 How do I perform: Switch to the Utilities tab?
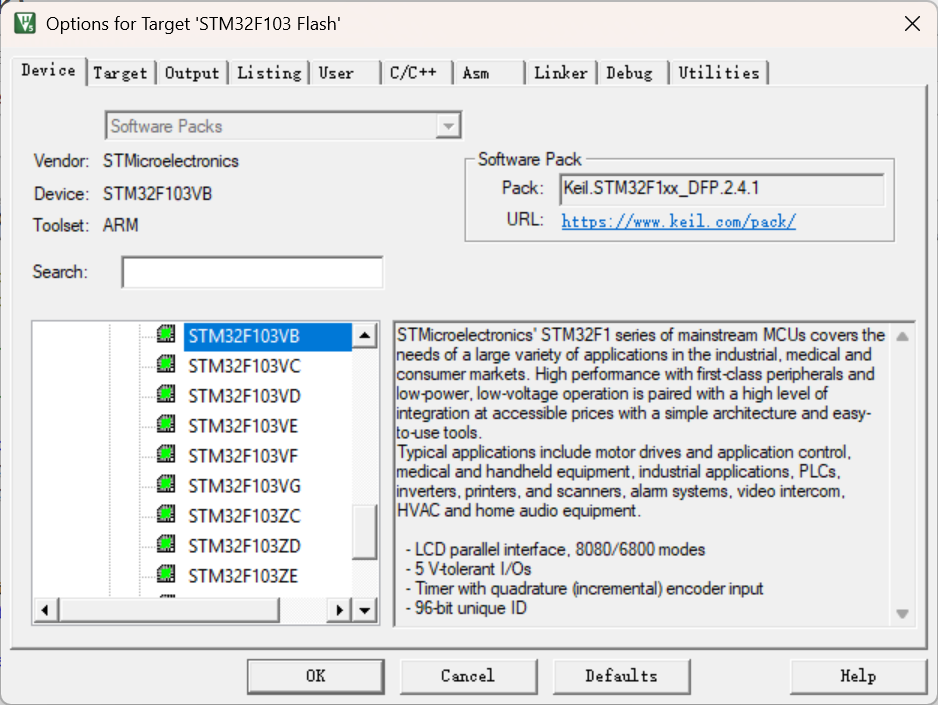719,73
